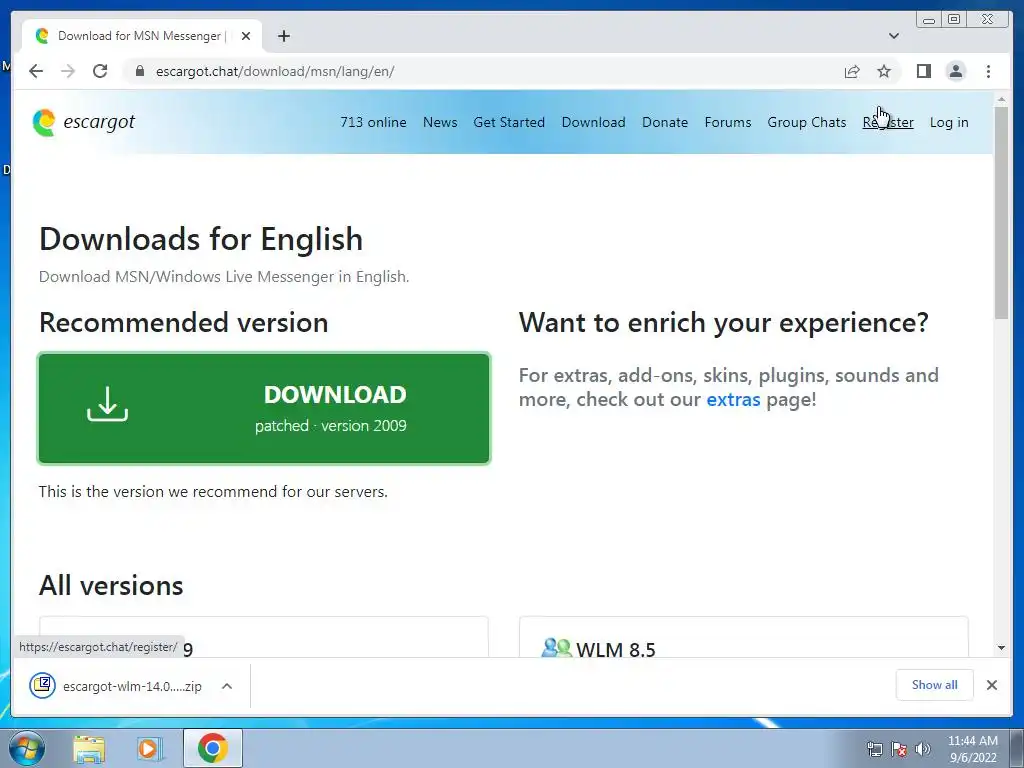
Task: Click the taskbar clock showing 11:44 AM
Action: (x=972, y=749)
